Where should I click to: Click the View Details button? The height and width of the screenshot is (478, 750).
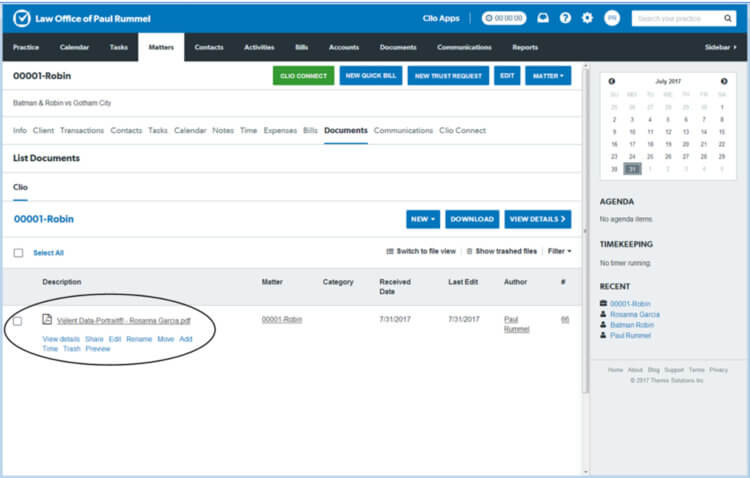pos(538,219)
